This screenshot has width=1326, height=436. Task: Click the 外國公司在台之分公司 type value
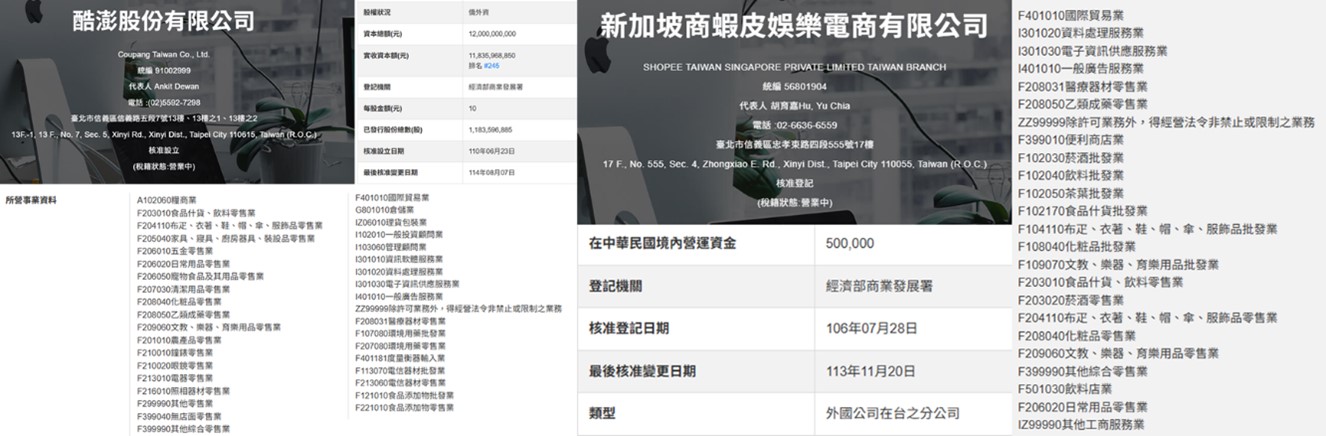coord(892,413)
